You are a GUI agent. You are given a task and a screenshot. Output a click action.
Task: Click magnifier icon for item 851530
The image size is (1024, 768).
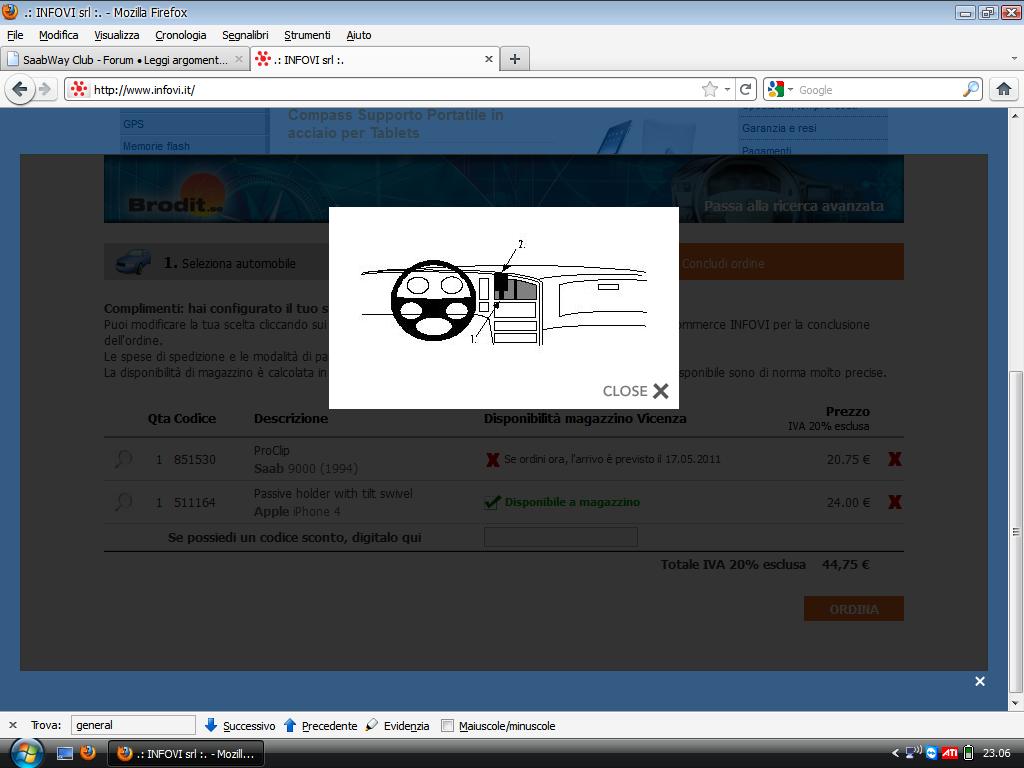click(123, 459)
